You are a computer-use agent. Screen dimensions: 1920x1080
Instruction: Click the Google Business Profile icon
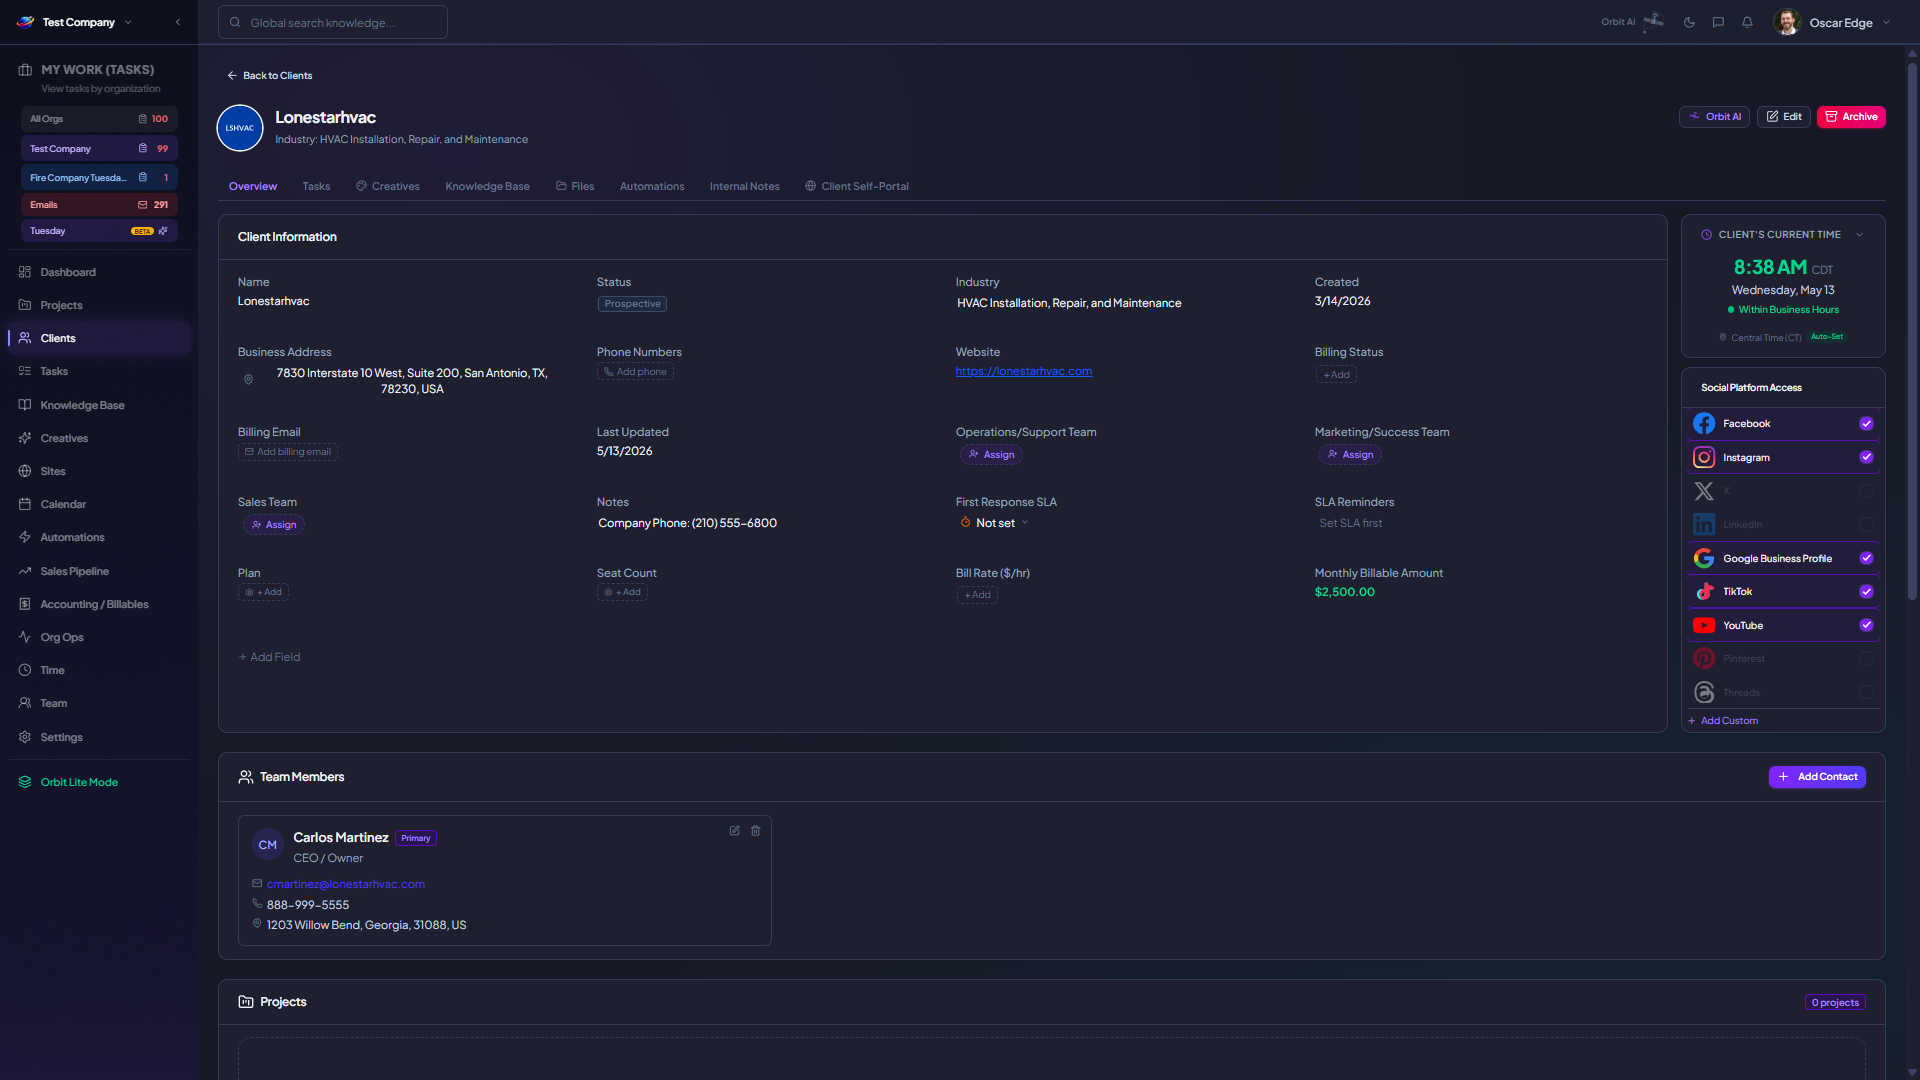pyautogui.click(x=1704, y=559)
